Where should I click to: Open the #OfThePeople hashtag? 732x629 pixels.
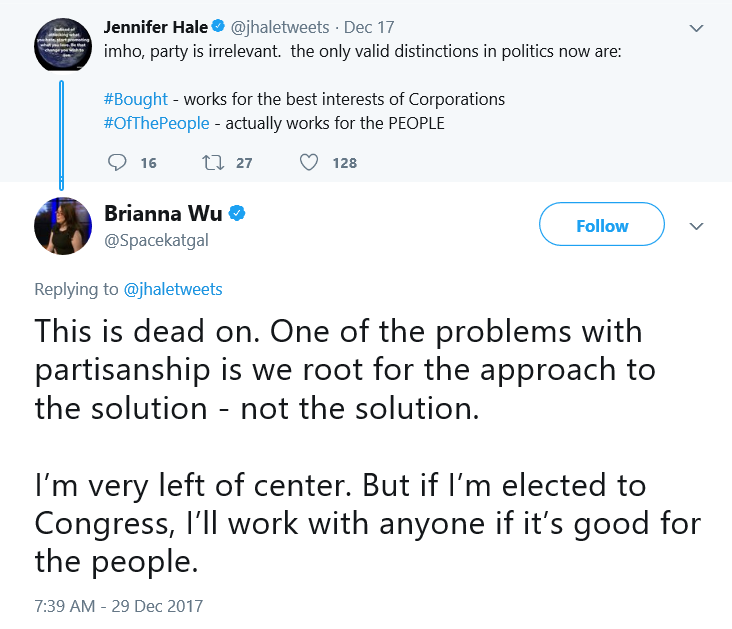[156, 124]
